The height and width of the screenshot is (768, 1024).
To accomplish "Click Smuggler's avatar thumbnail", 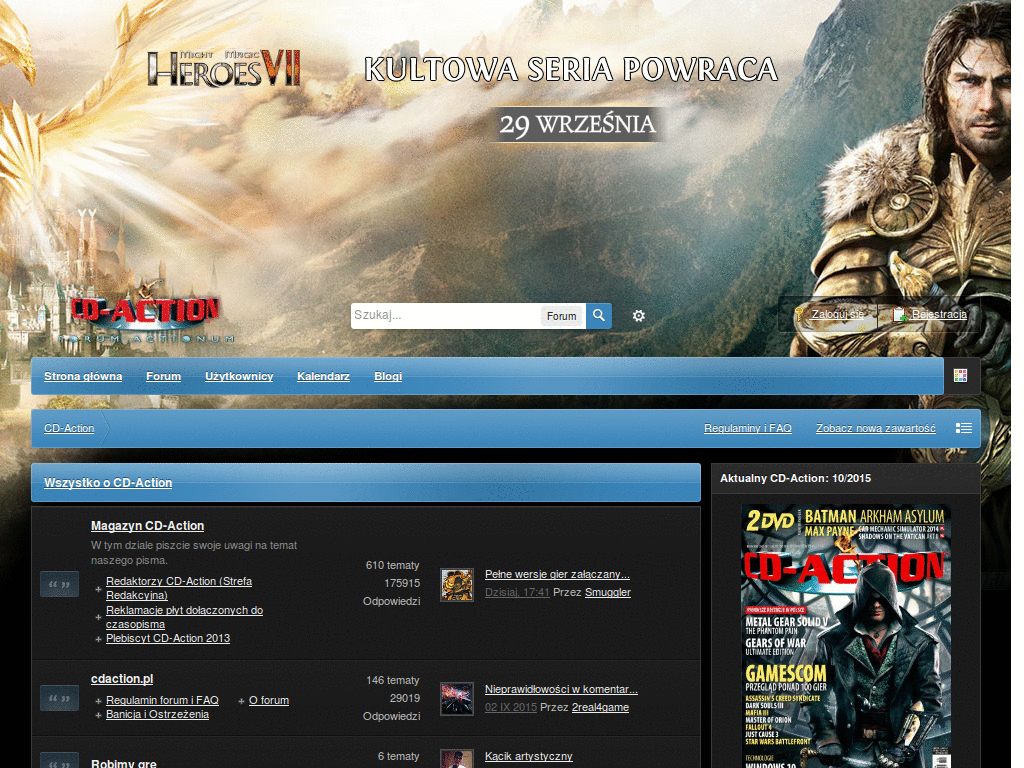I will click(x=456, y=584).
